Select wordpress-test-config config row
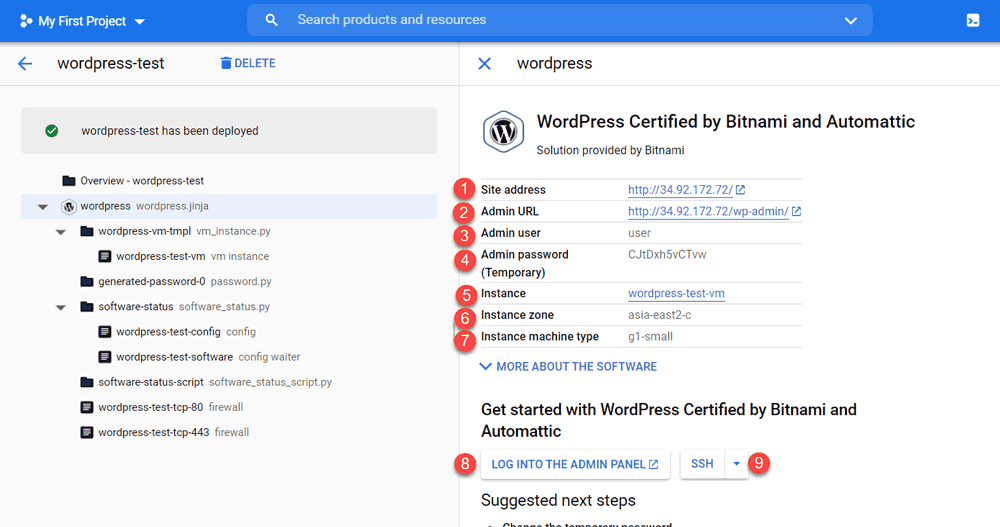This screenshot has height=527, width=1000. coord(177,332)
